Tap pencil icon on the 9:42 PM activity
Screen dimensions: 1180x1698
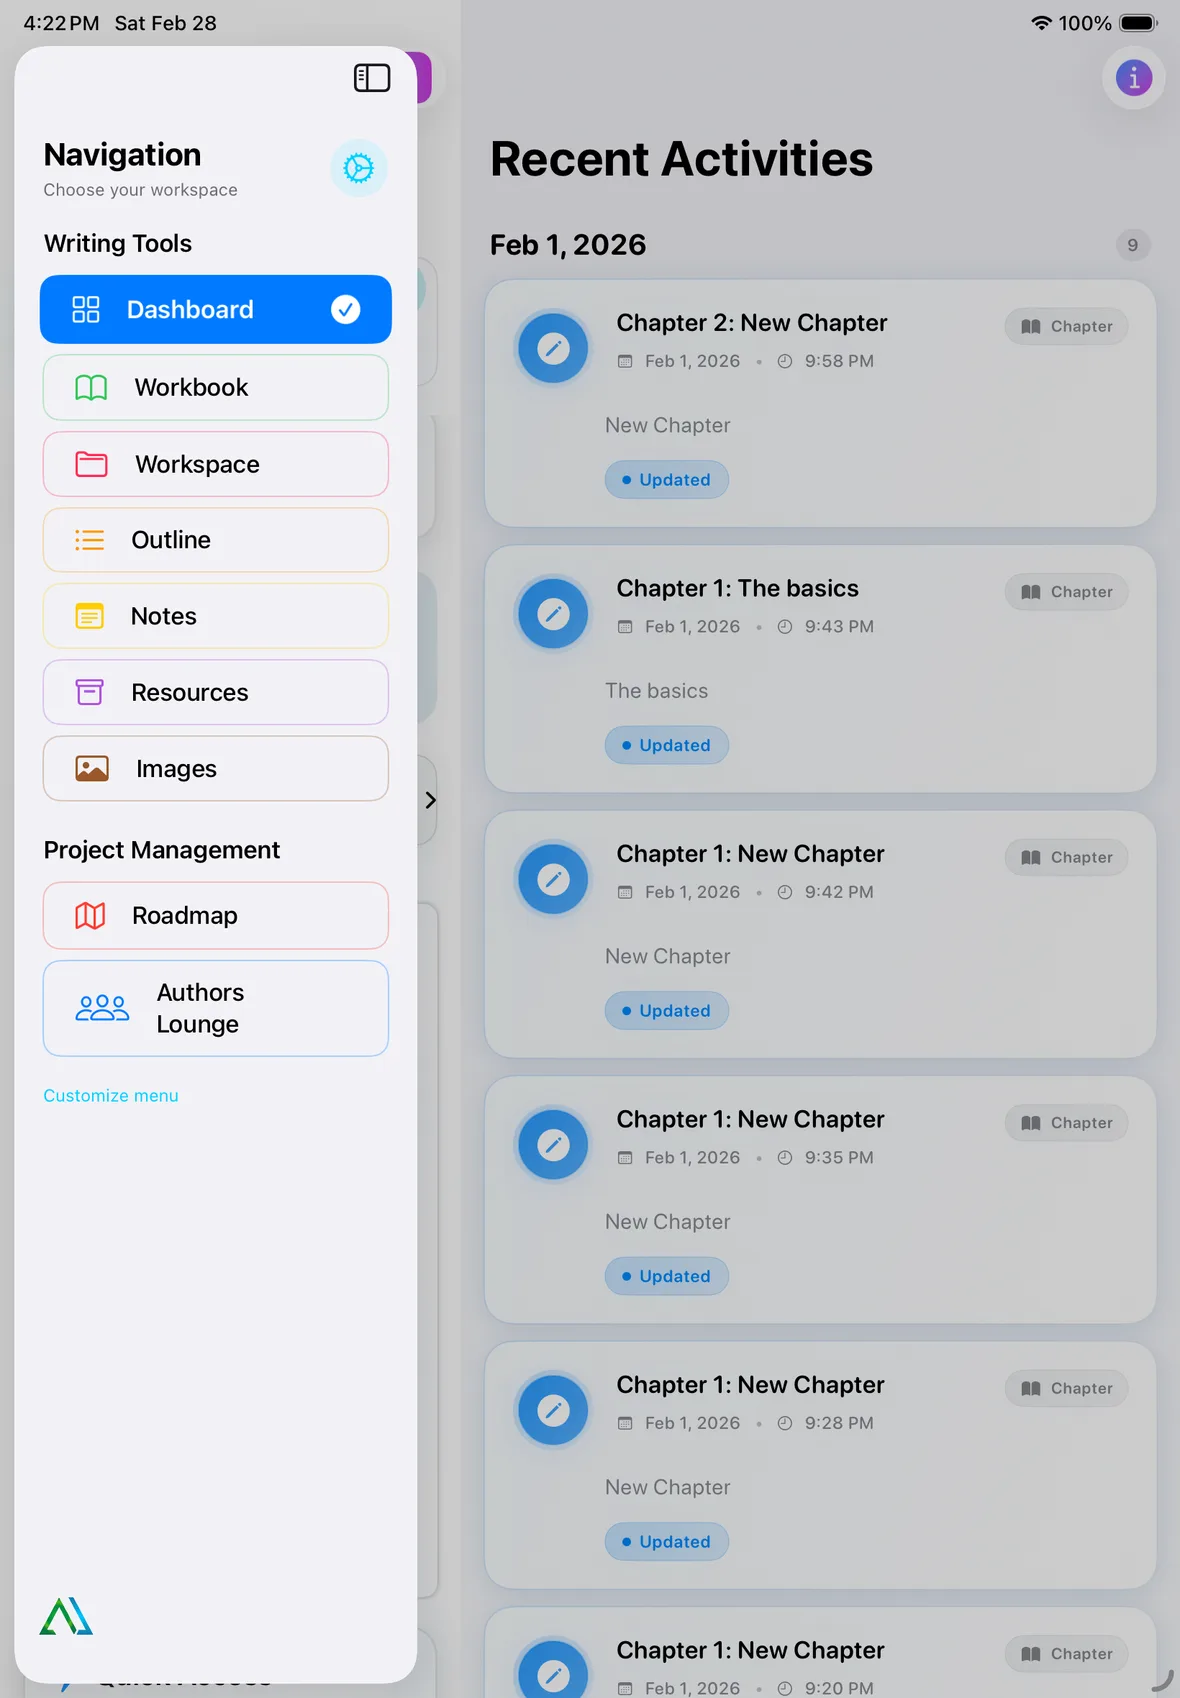click(x=553, y=879)
